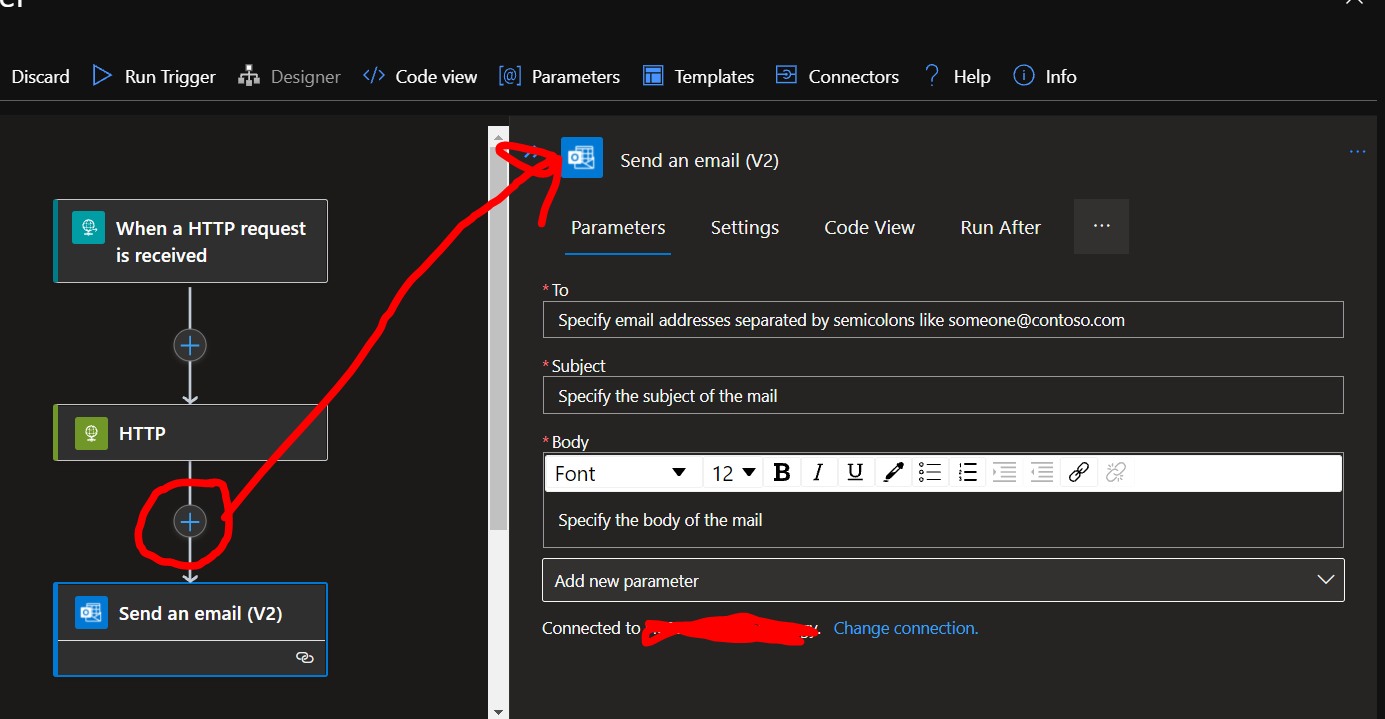Open the Templates panel

[x=698, y=76]
